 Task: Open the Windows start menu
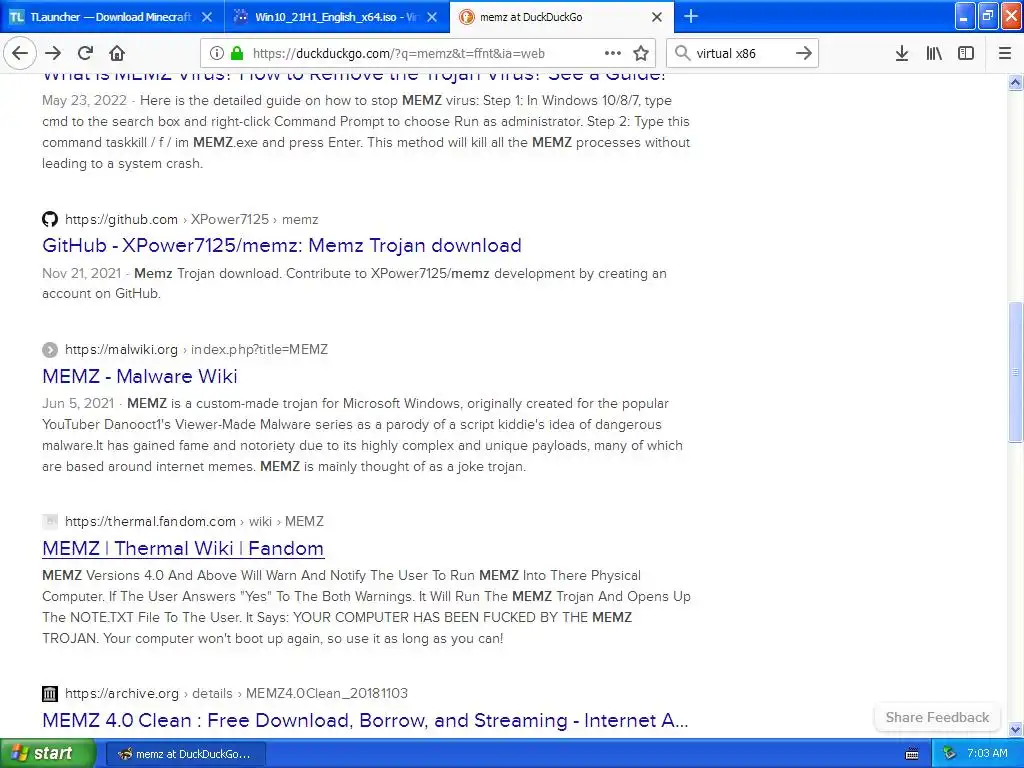[47, 753]
